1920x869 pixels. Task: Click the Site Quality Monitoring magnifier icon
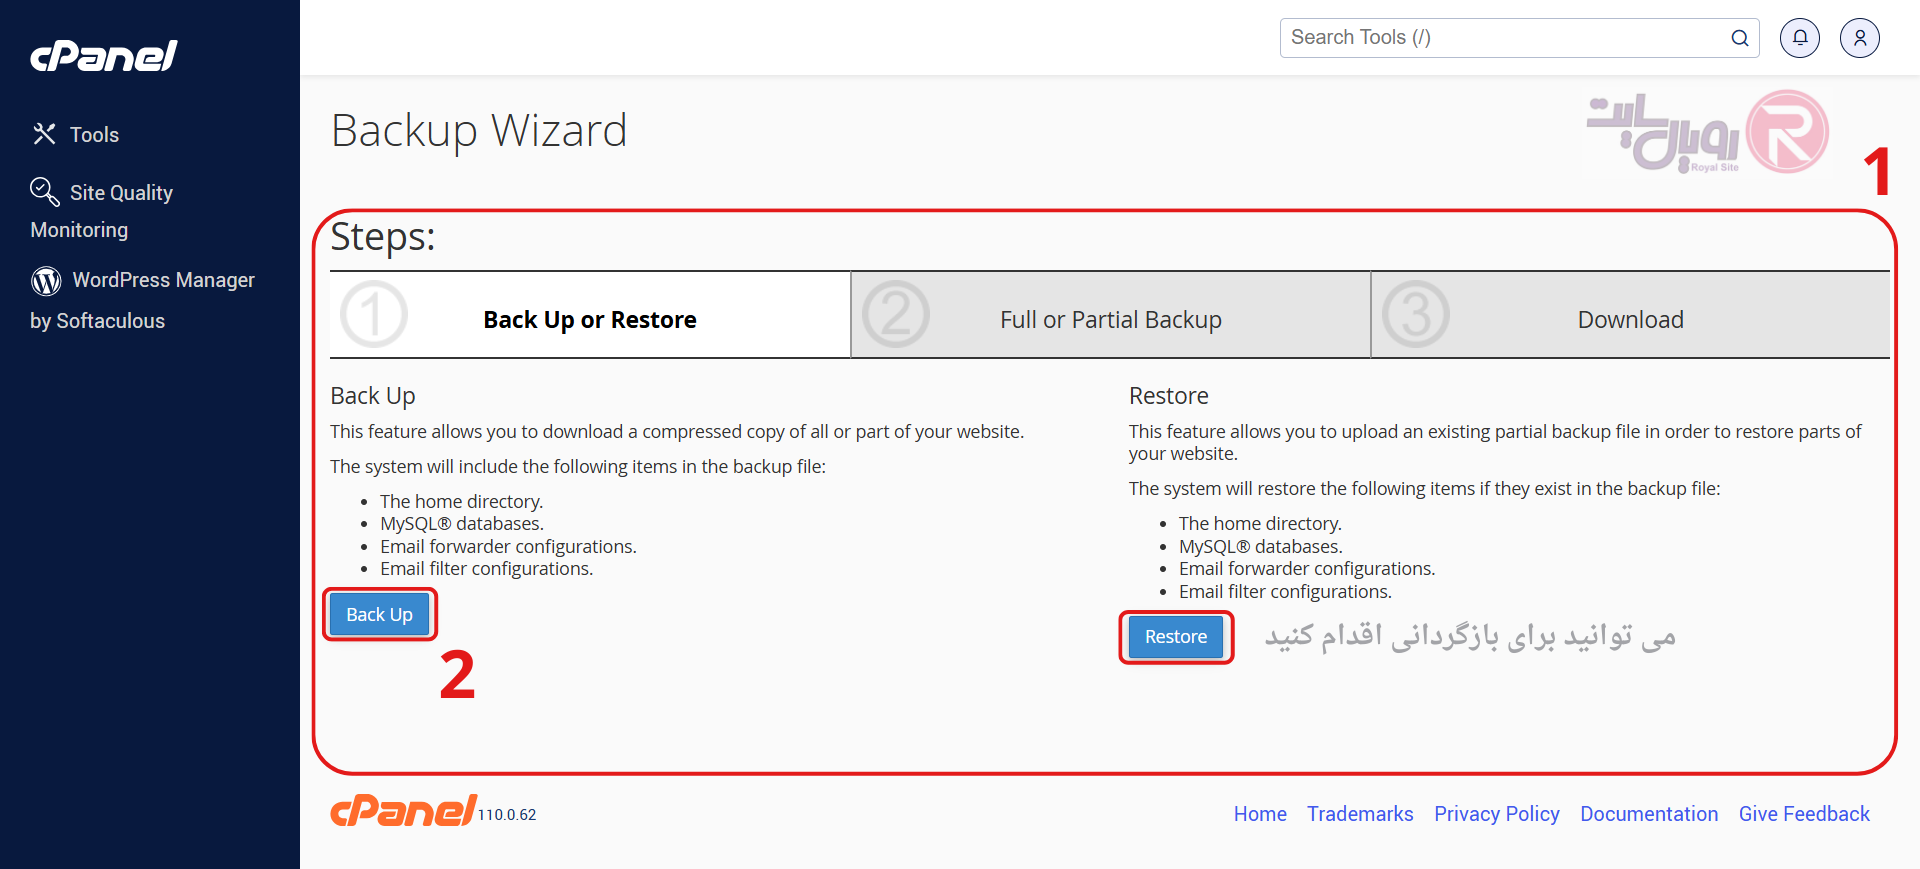[45, 191]
